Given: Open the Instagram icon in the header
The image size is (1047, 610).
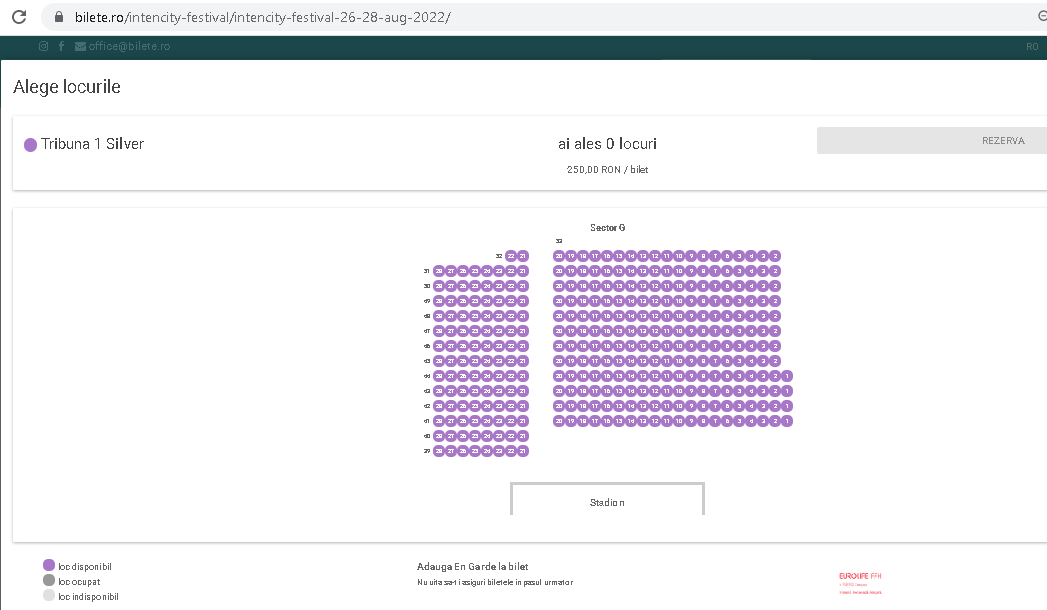Looking at the screenshot, I should coord(43,46).
